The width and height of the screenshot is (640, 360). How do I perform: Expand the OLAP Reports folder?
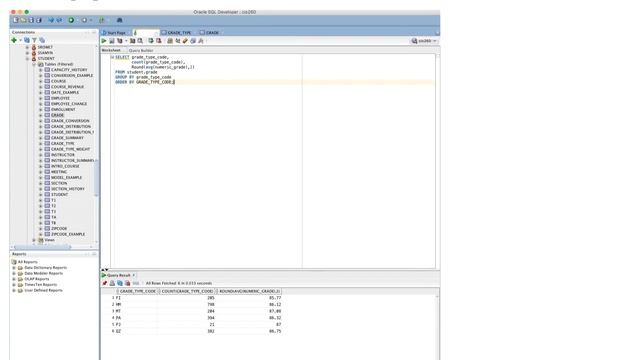tap(14, 279)
